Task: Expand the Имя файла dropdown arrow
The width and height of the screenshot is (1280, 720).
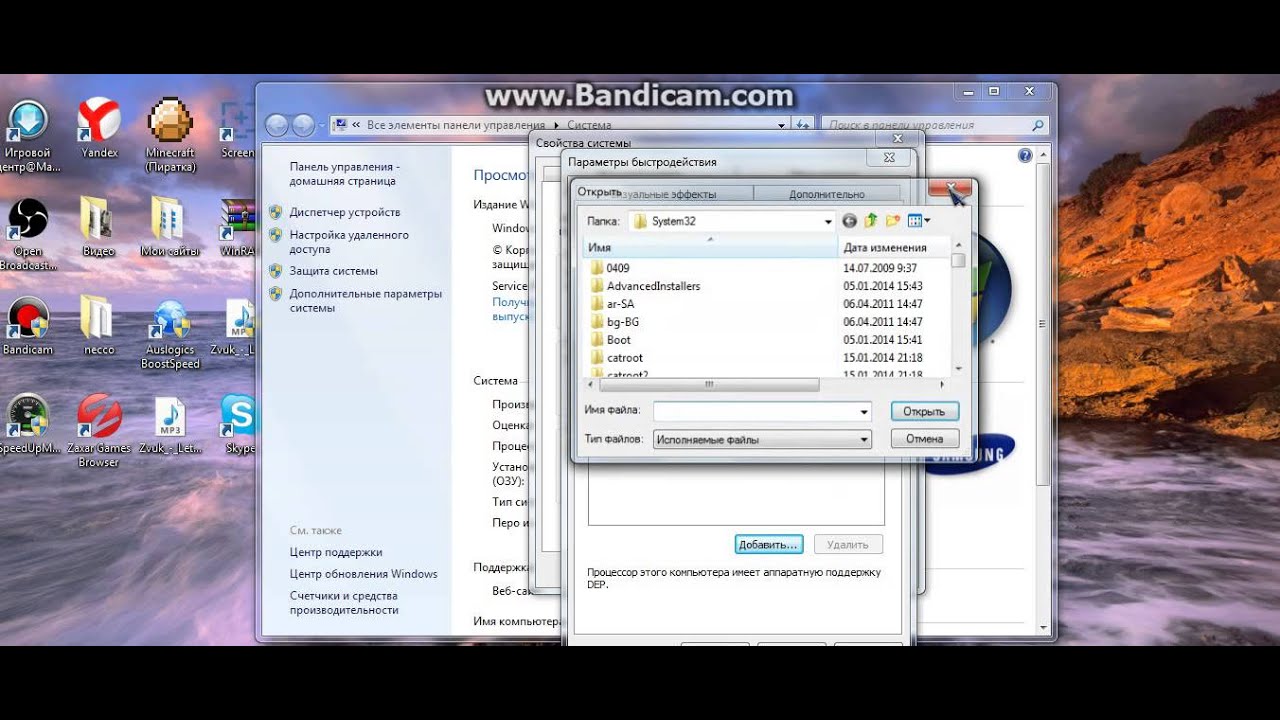Action: [x=864, y=412]
